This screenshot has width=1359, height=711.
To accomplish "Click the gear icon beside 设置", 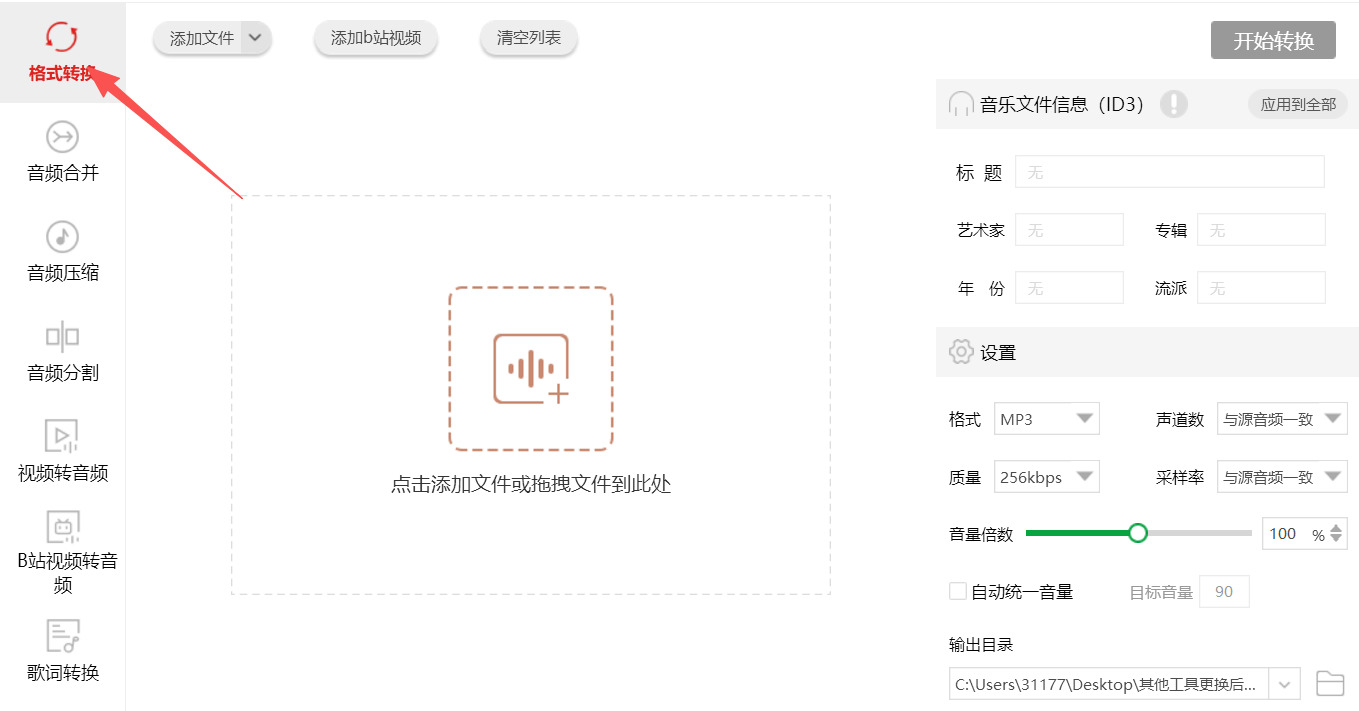I will [x=961, y=352].
